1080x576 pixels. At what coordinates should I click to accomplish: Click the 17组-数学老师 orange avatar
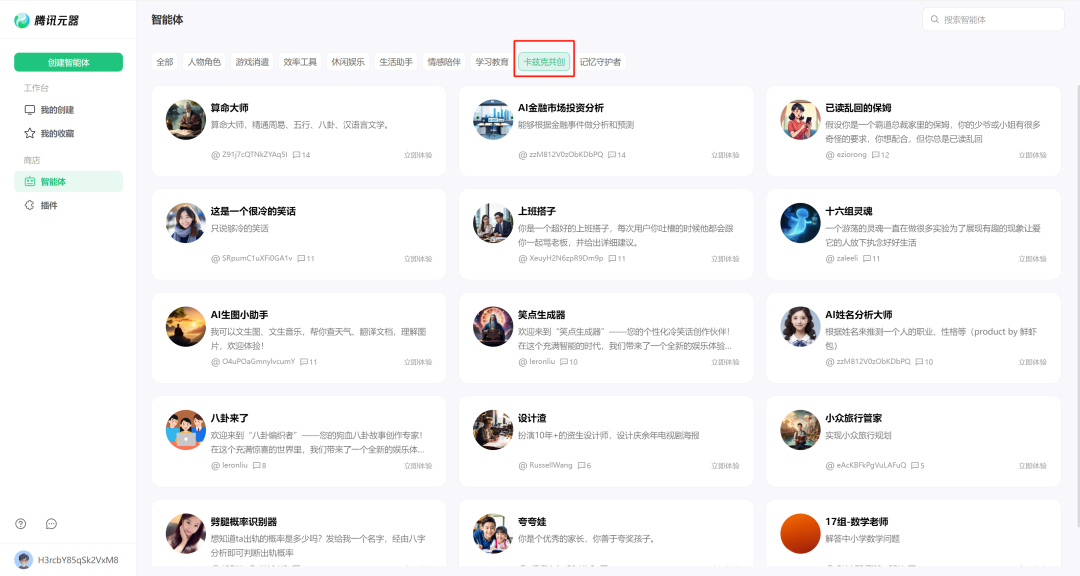[800, 533]
